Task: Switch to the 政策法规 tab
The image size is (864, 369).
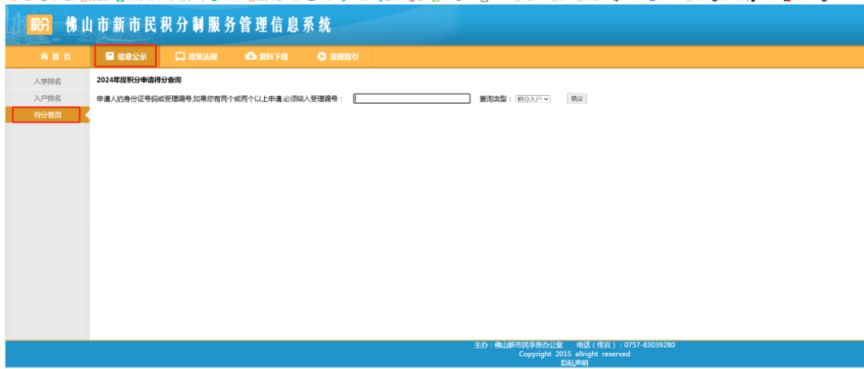Action: point(197,56)
